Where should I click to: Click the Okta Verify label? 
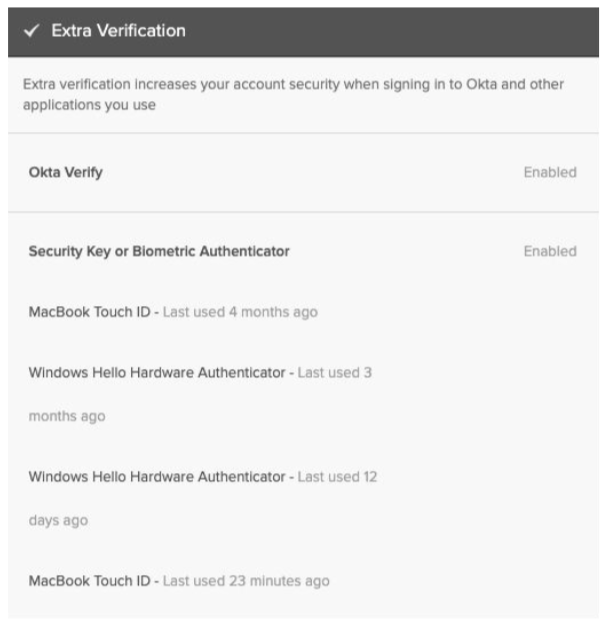[65, 172]
